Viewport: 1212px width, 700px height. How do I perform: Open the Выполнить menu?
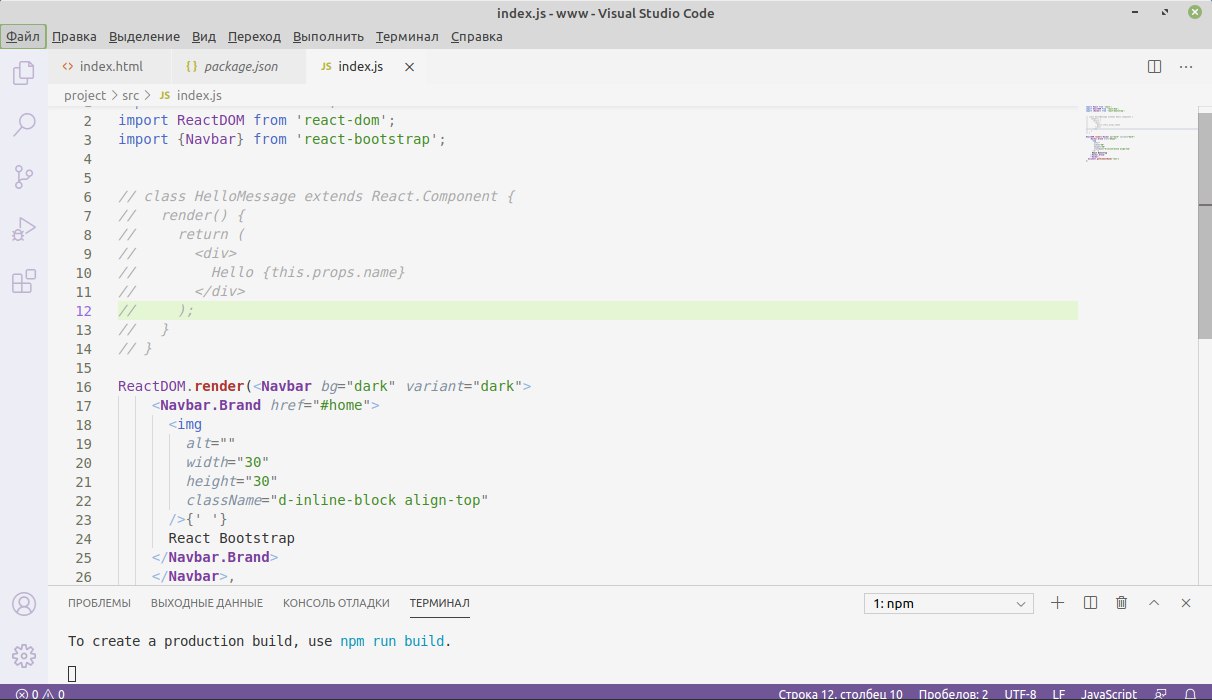click(x=328, y=37)
